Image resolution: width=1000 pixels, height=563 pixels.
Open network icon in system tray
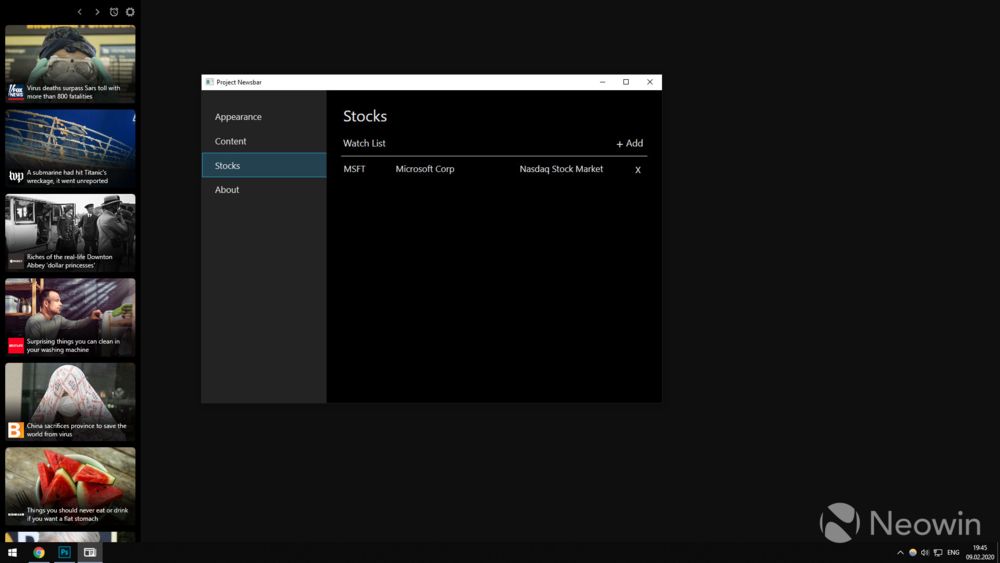click(x=938, y=553)
